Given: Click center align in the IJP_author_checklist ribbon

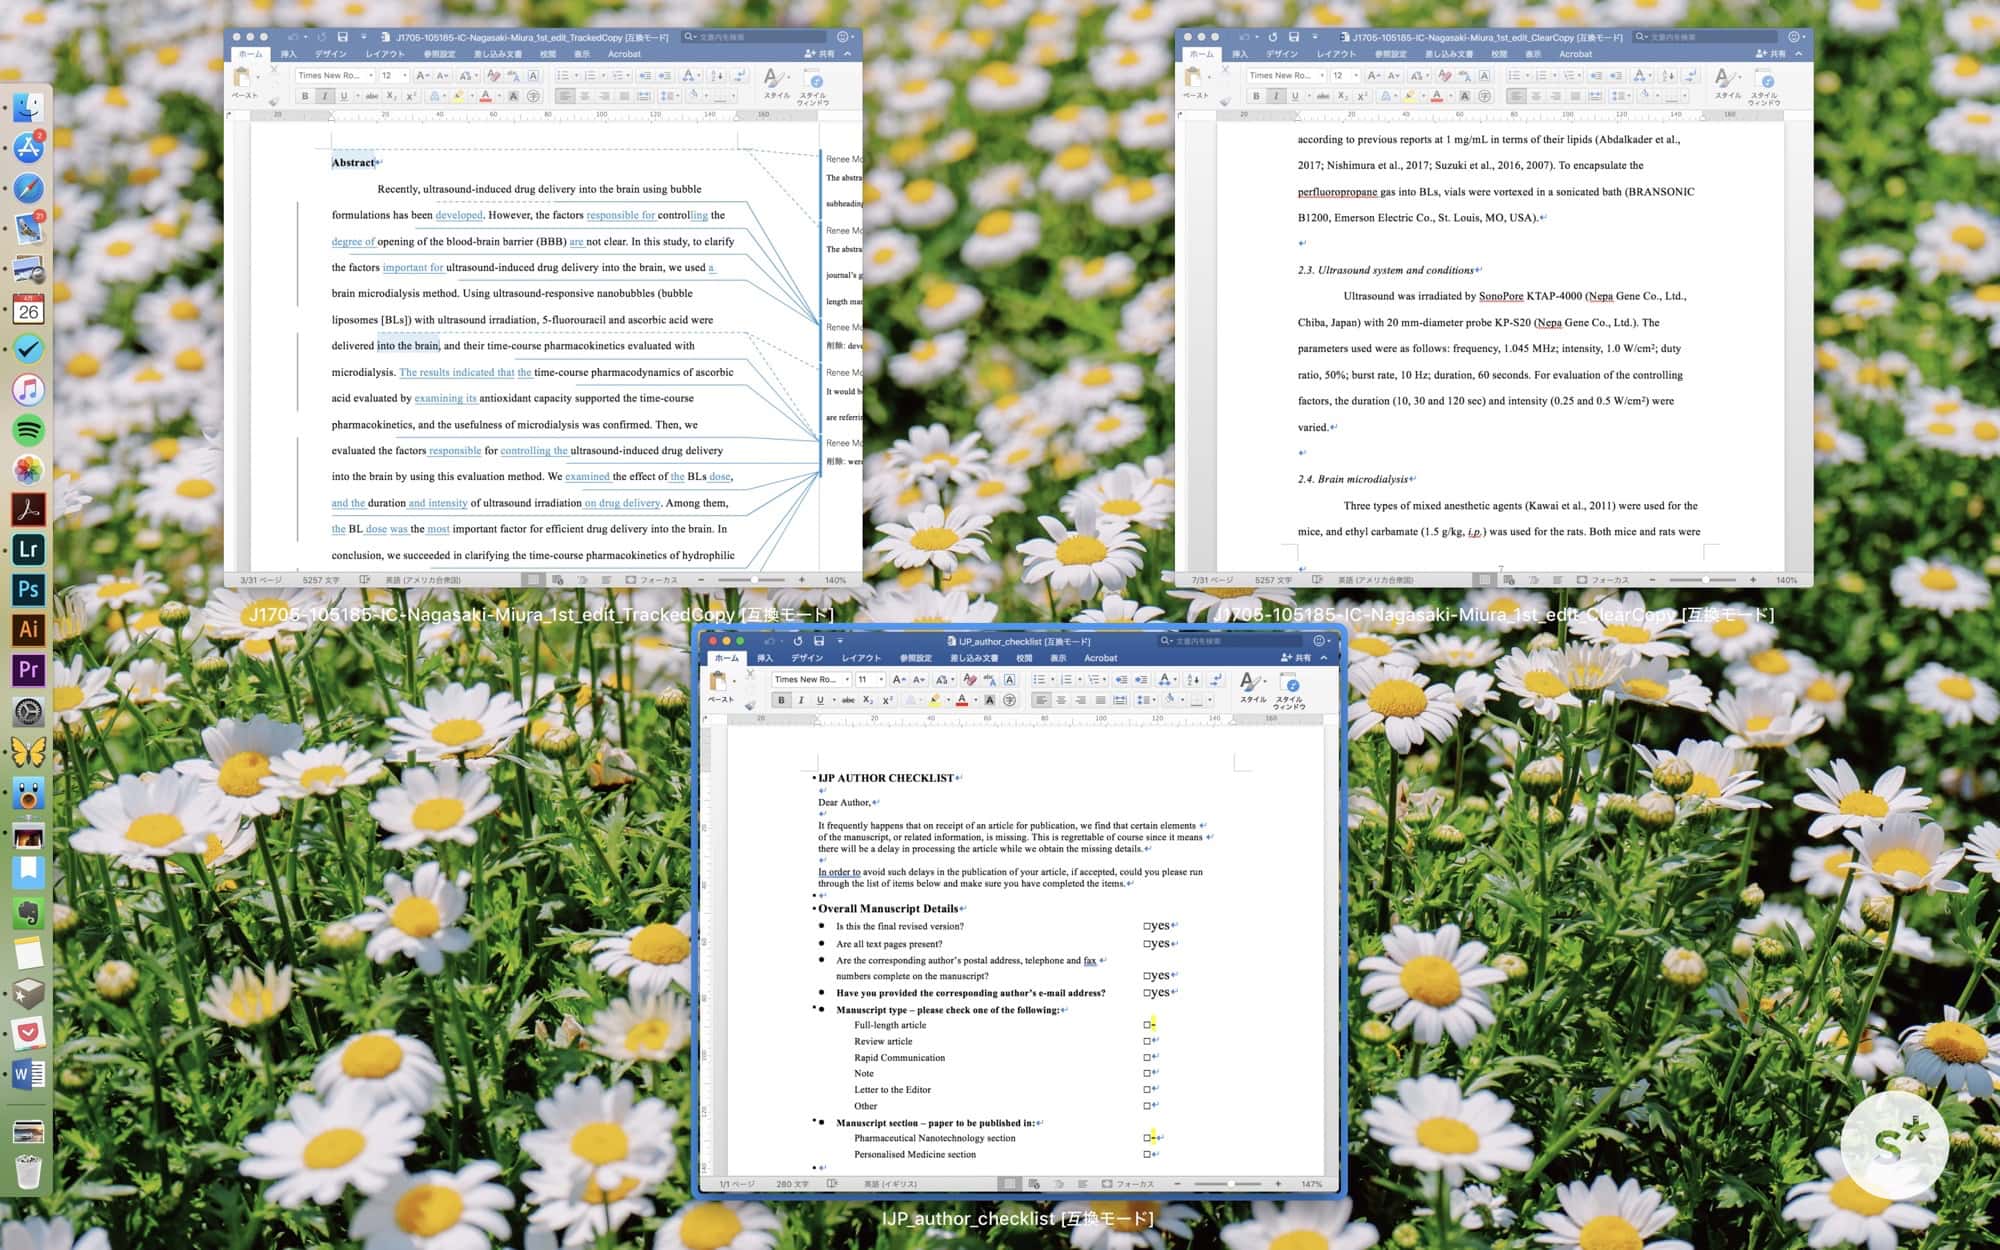Looking at the screenshot, I should 1061,700.
